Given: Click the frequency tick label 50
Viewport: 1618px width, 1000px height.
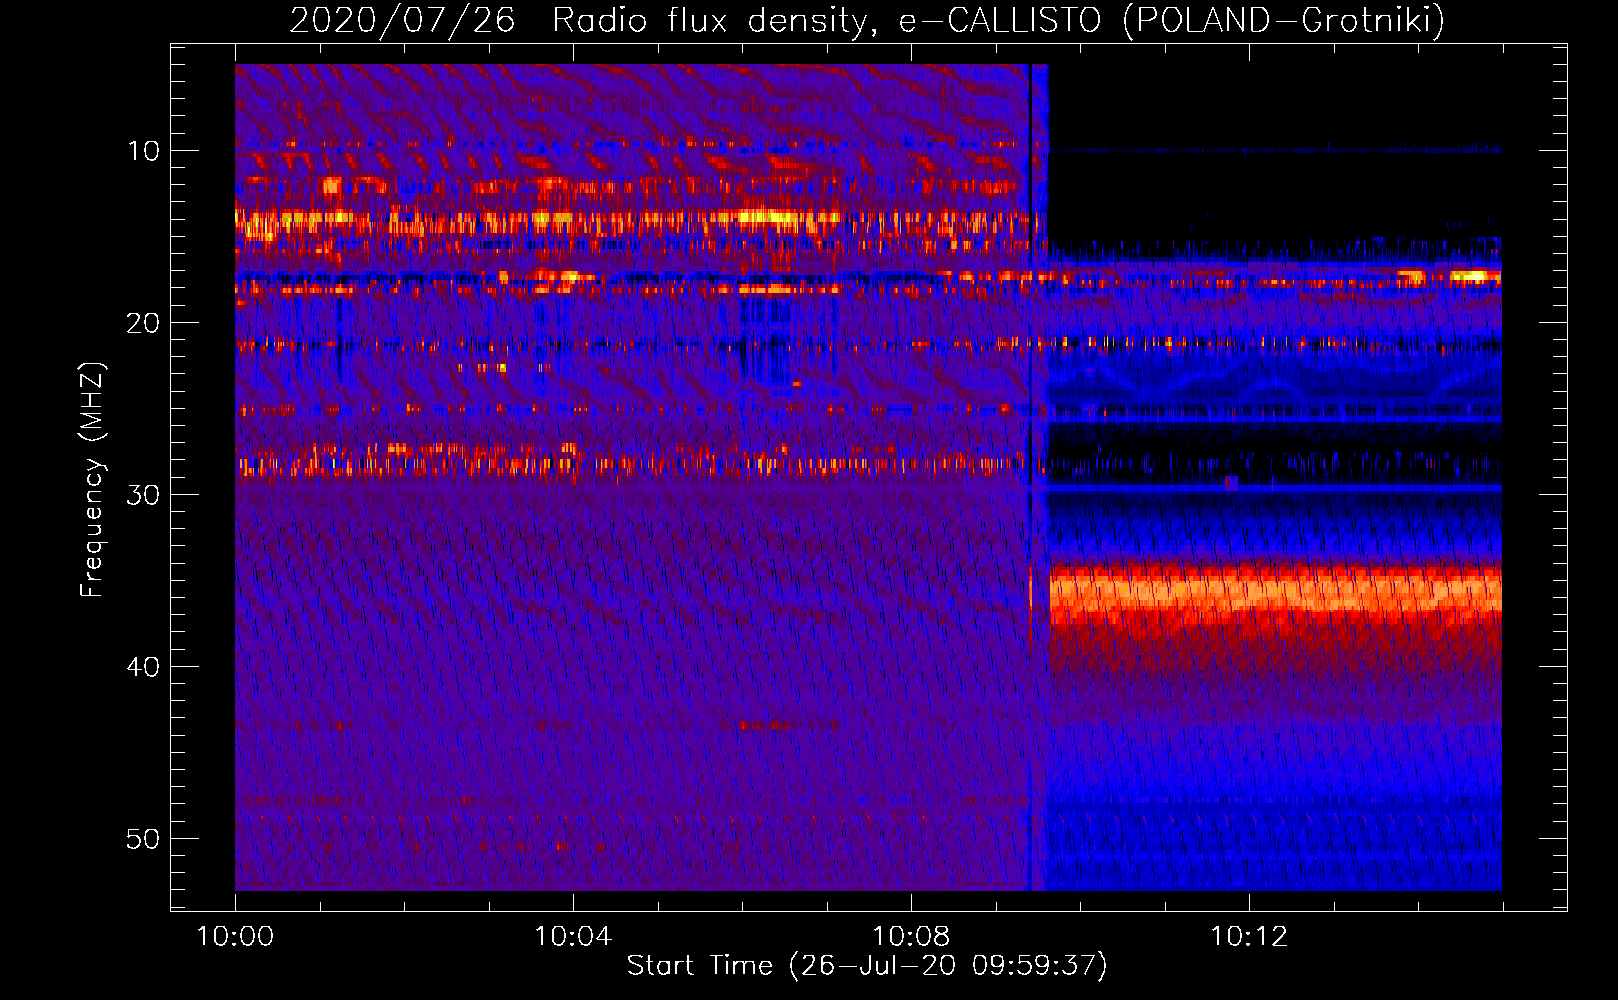Looking at the screenshot, I should click(143, 839).
